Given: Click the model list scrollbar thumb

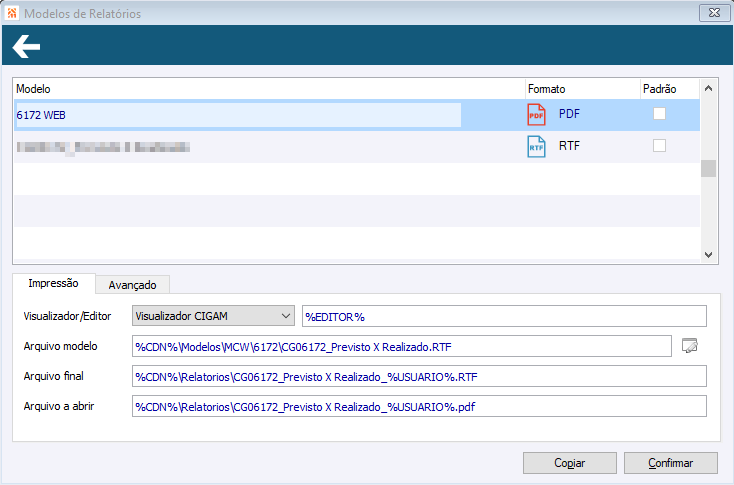Looking at the screenshot, I should pos(709,169).
